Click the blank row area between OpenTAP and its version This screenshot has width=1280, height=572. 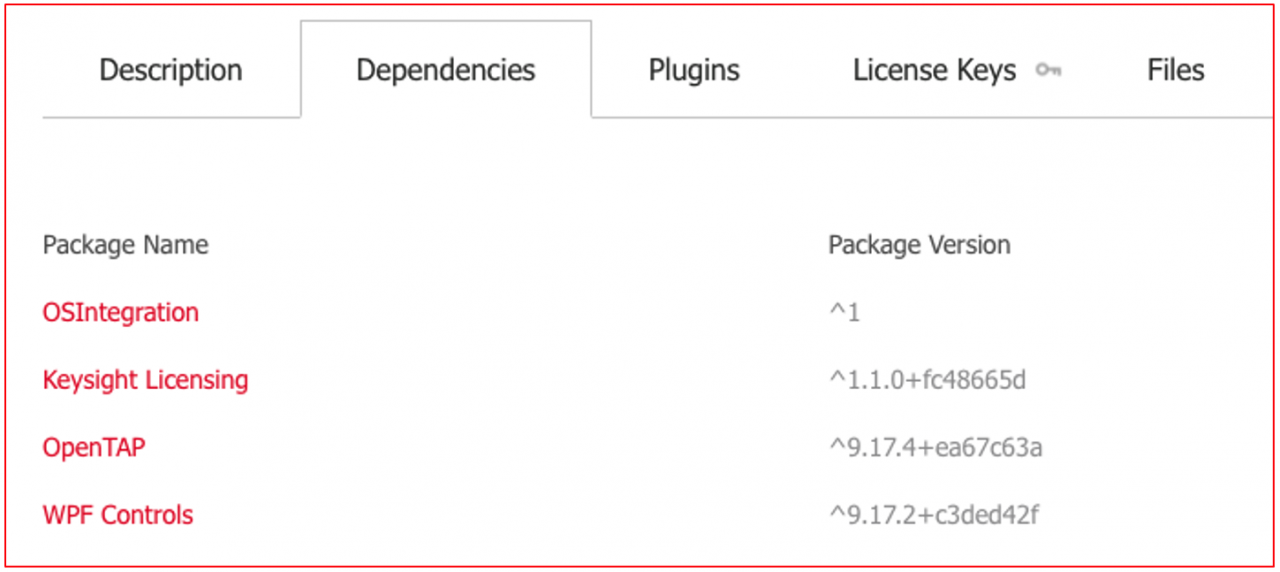point(486,447)
